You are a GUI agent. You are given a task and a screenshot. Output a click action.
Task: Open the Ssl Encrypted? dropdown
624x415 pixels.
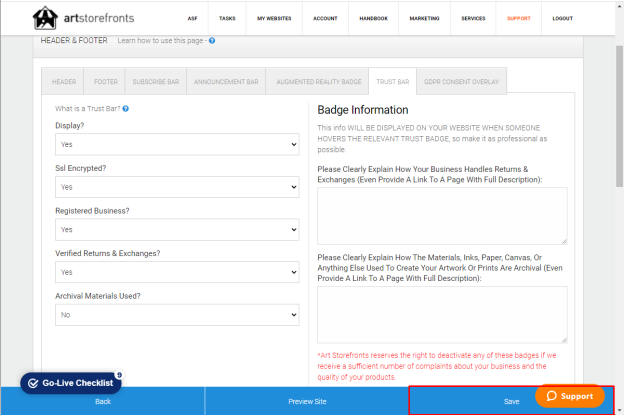click(177, 187)
